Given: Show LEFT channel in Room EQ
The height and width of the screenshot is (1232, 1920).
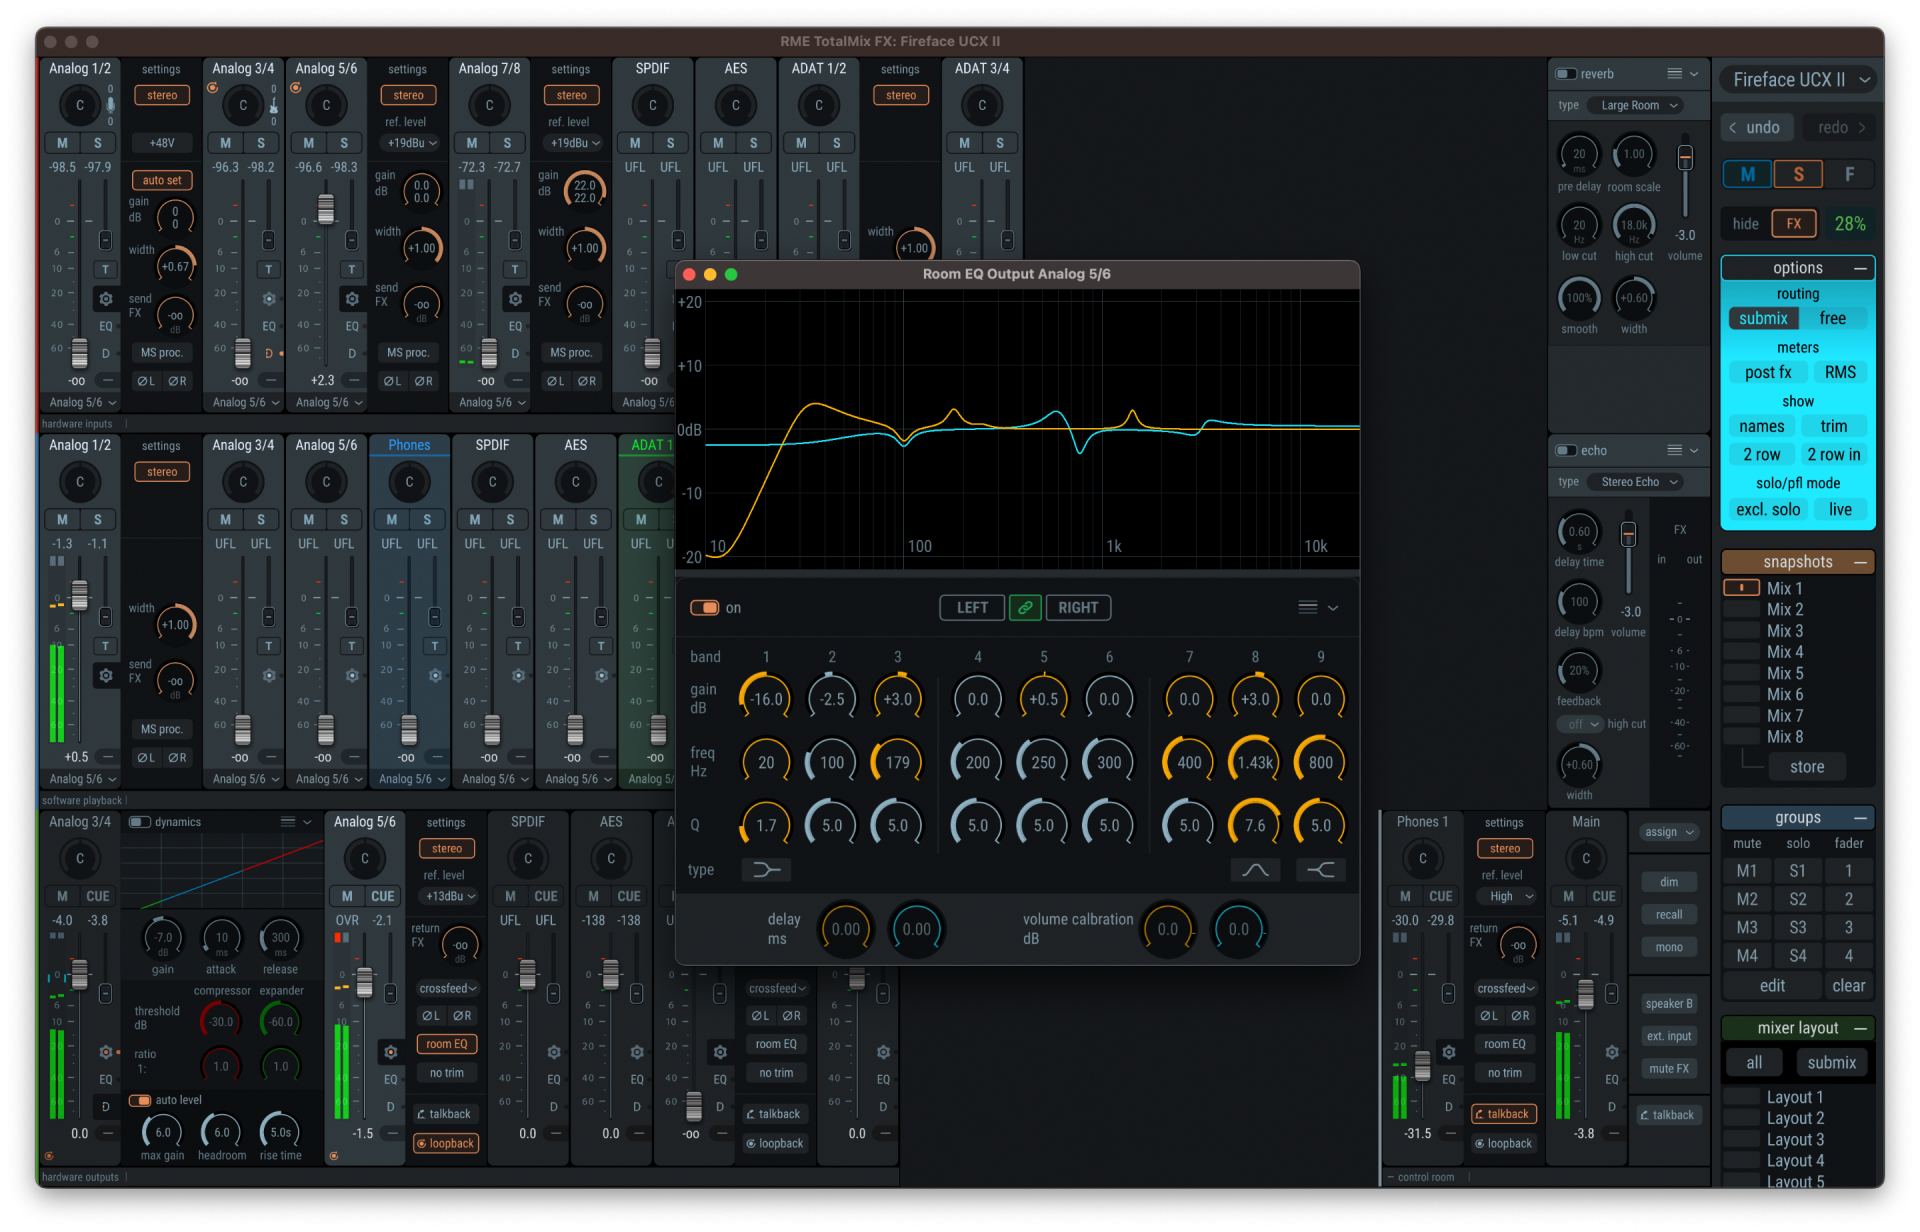Looking at the screenshot, I should pos(972,607).
